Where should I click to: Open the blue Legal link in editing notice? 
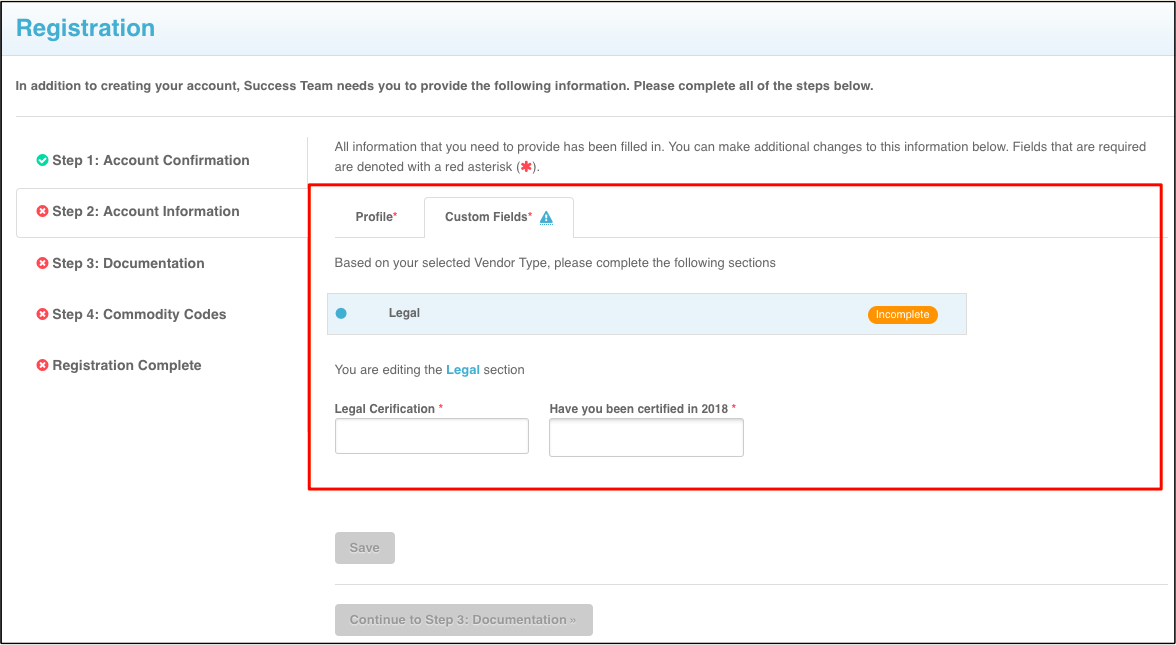[462, 369]
